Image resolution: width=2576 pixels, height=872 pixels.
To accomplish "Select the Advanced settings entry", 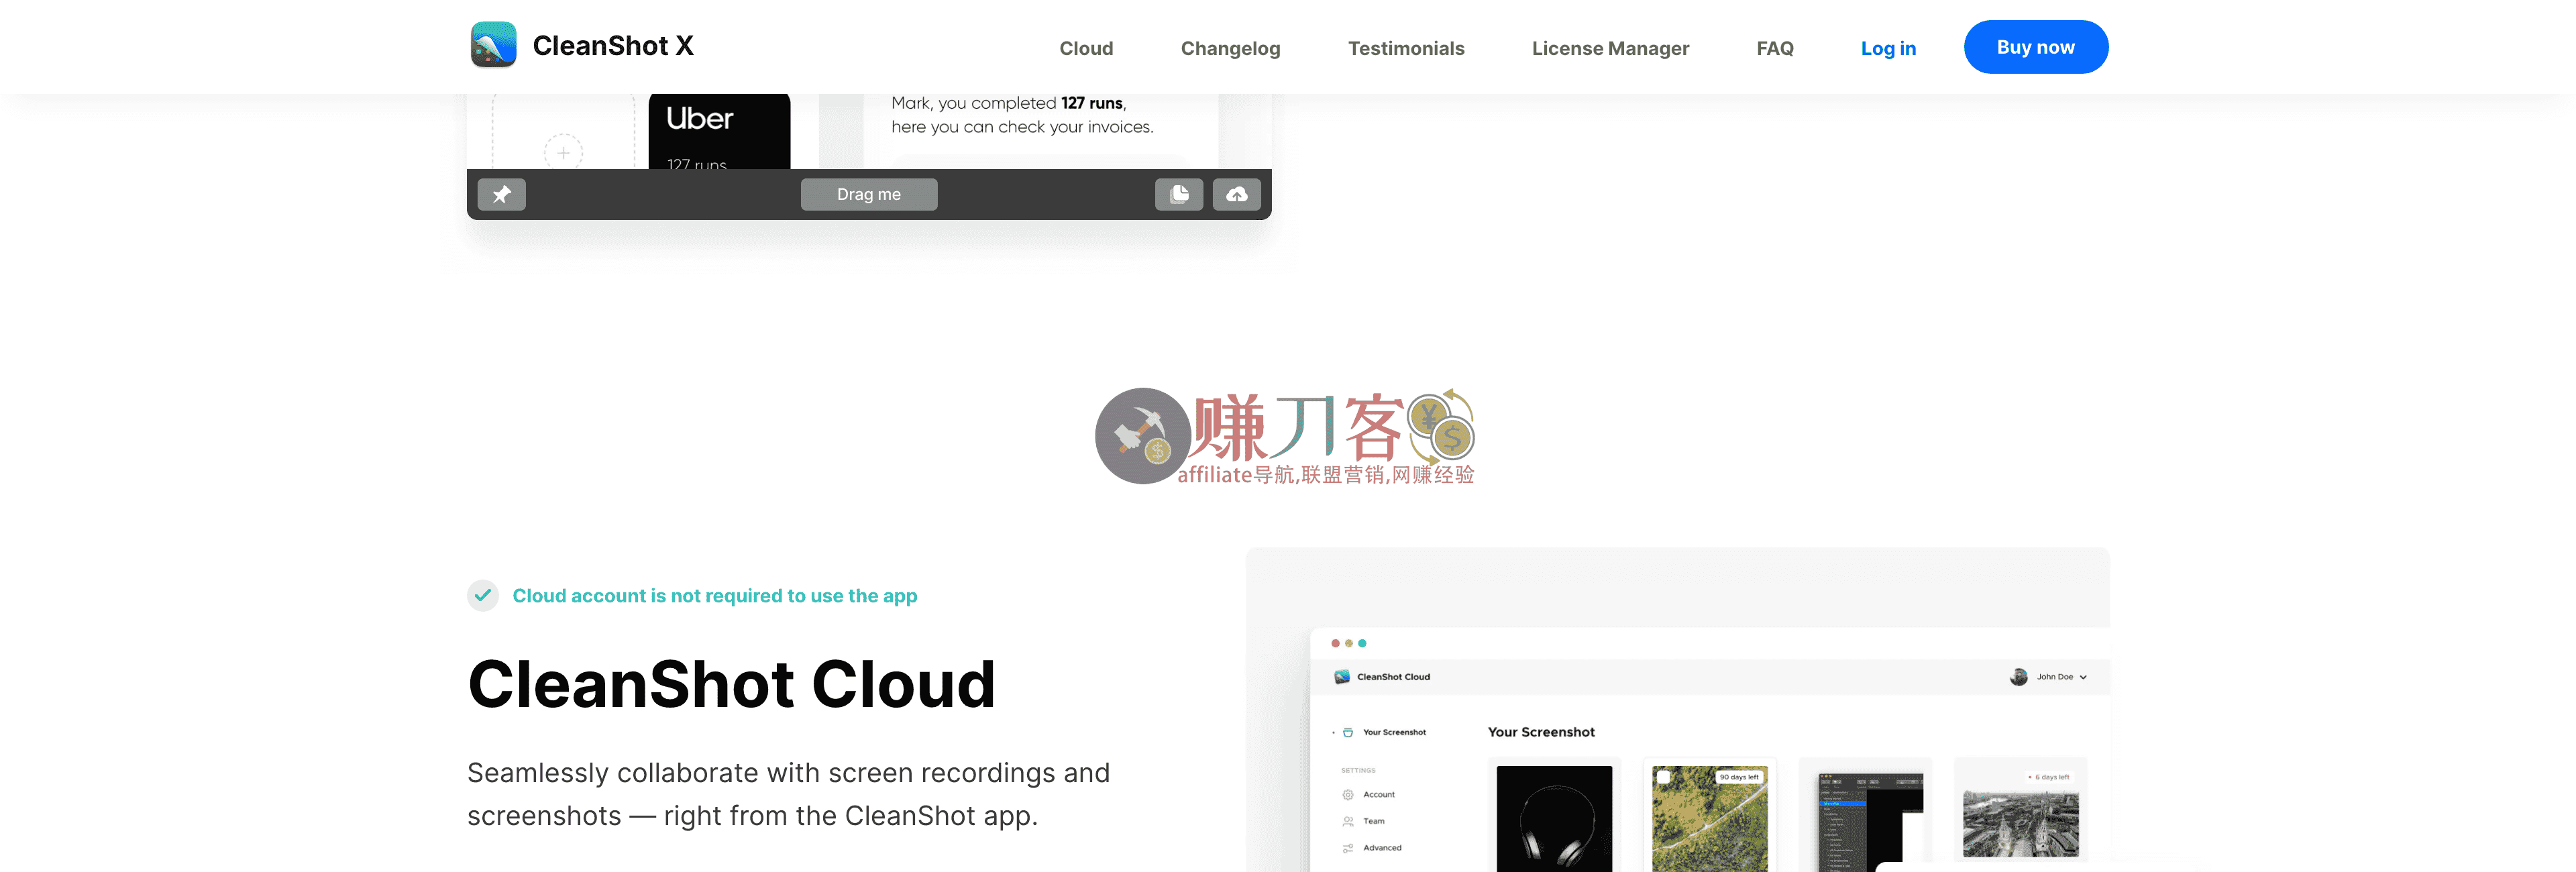I will tap(1382, 848).
